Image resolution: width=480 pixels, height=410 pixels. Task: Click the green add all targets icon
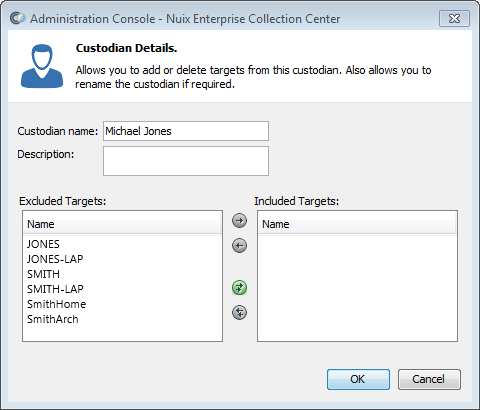(x=239, y=287)
